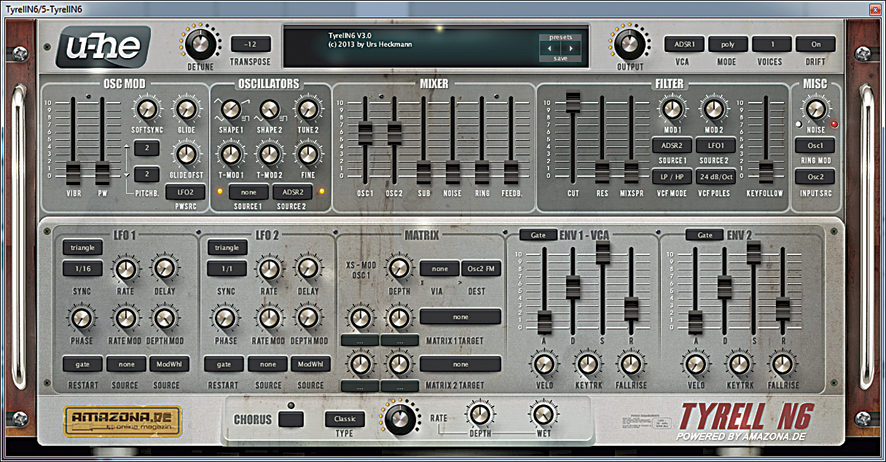Toggle the white noise color LED
The image size is (886, 462).
coord(798,124)
